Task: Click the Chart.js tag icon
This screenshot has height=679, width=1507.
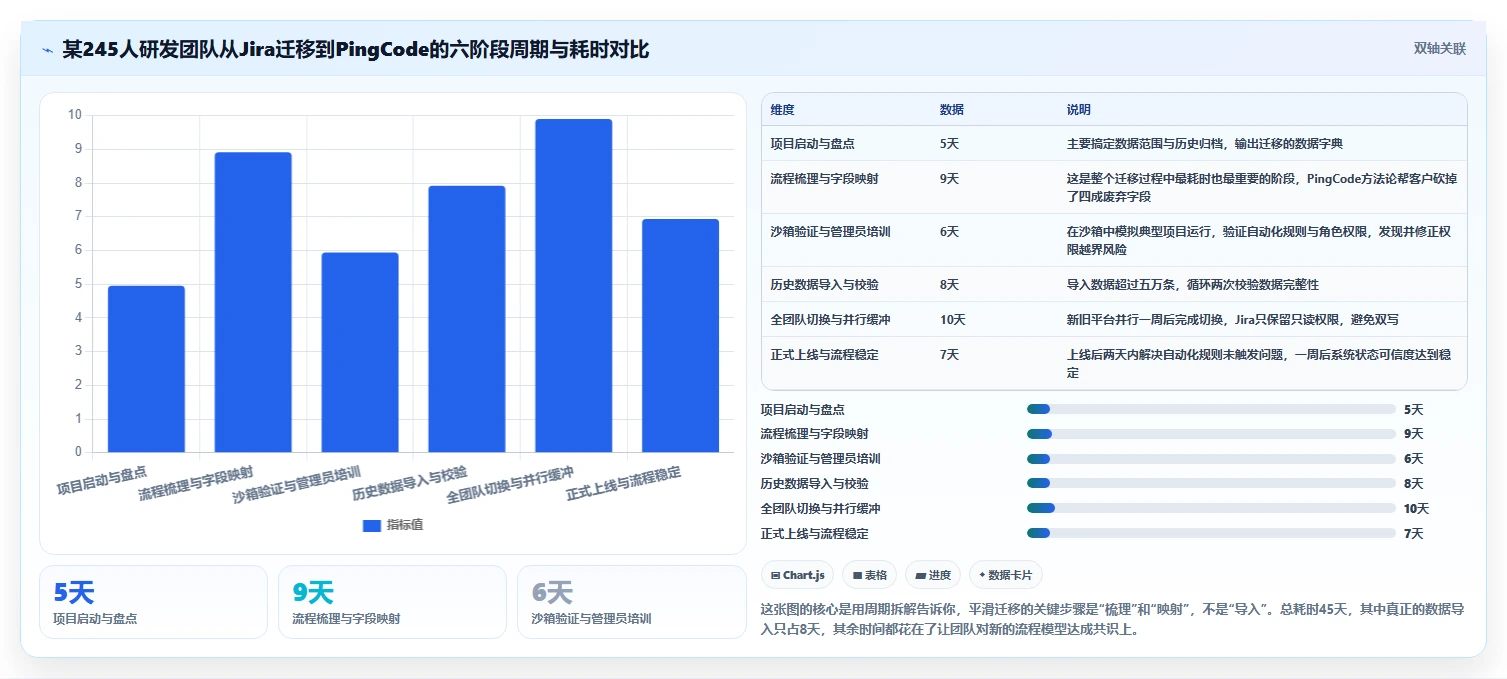Action: 775,575
